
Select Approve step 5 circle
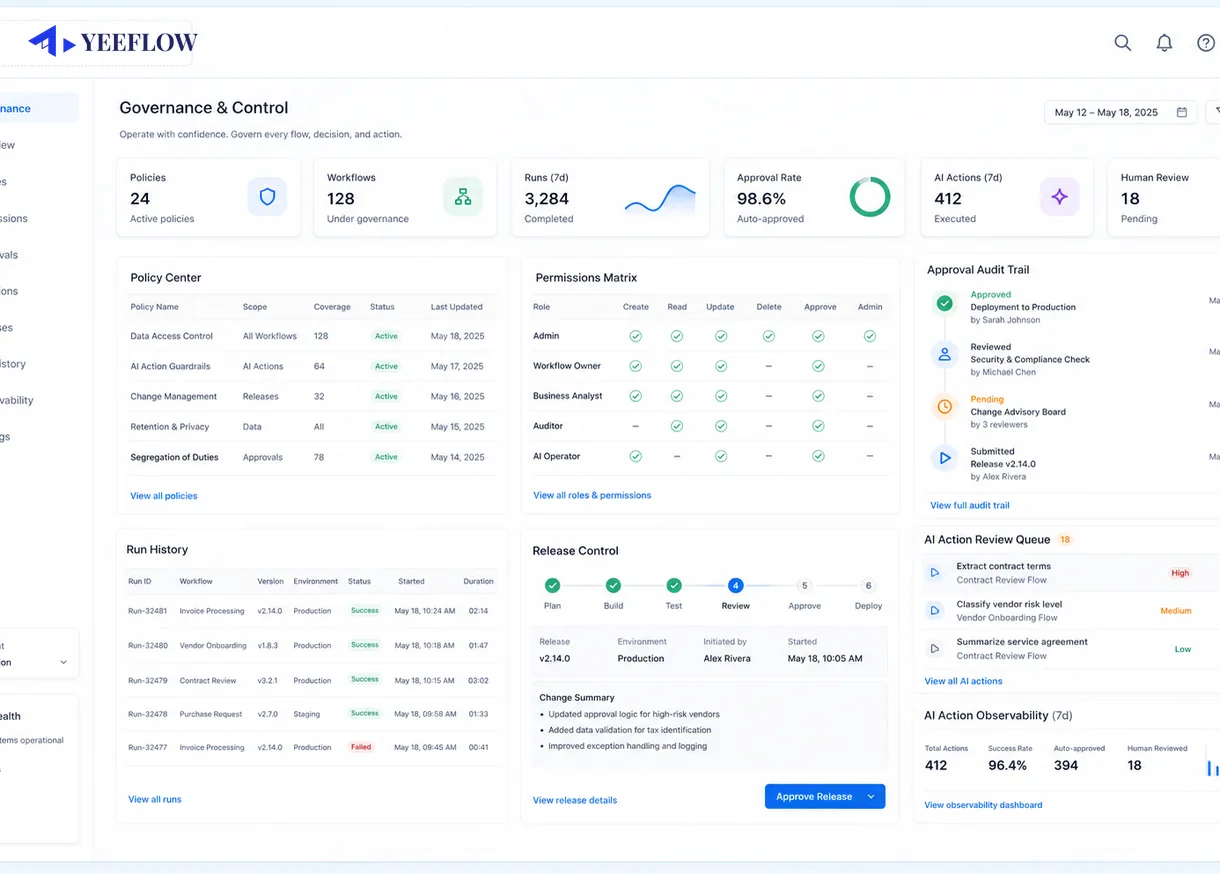pyautogui.click(x=805, y=585)
